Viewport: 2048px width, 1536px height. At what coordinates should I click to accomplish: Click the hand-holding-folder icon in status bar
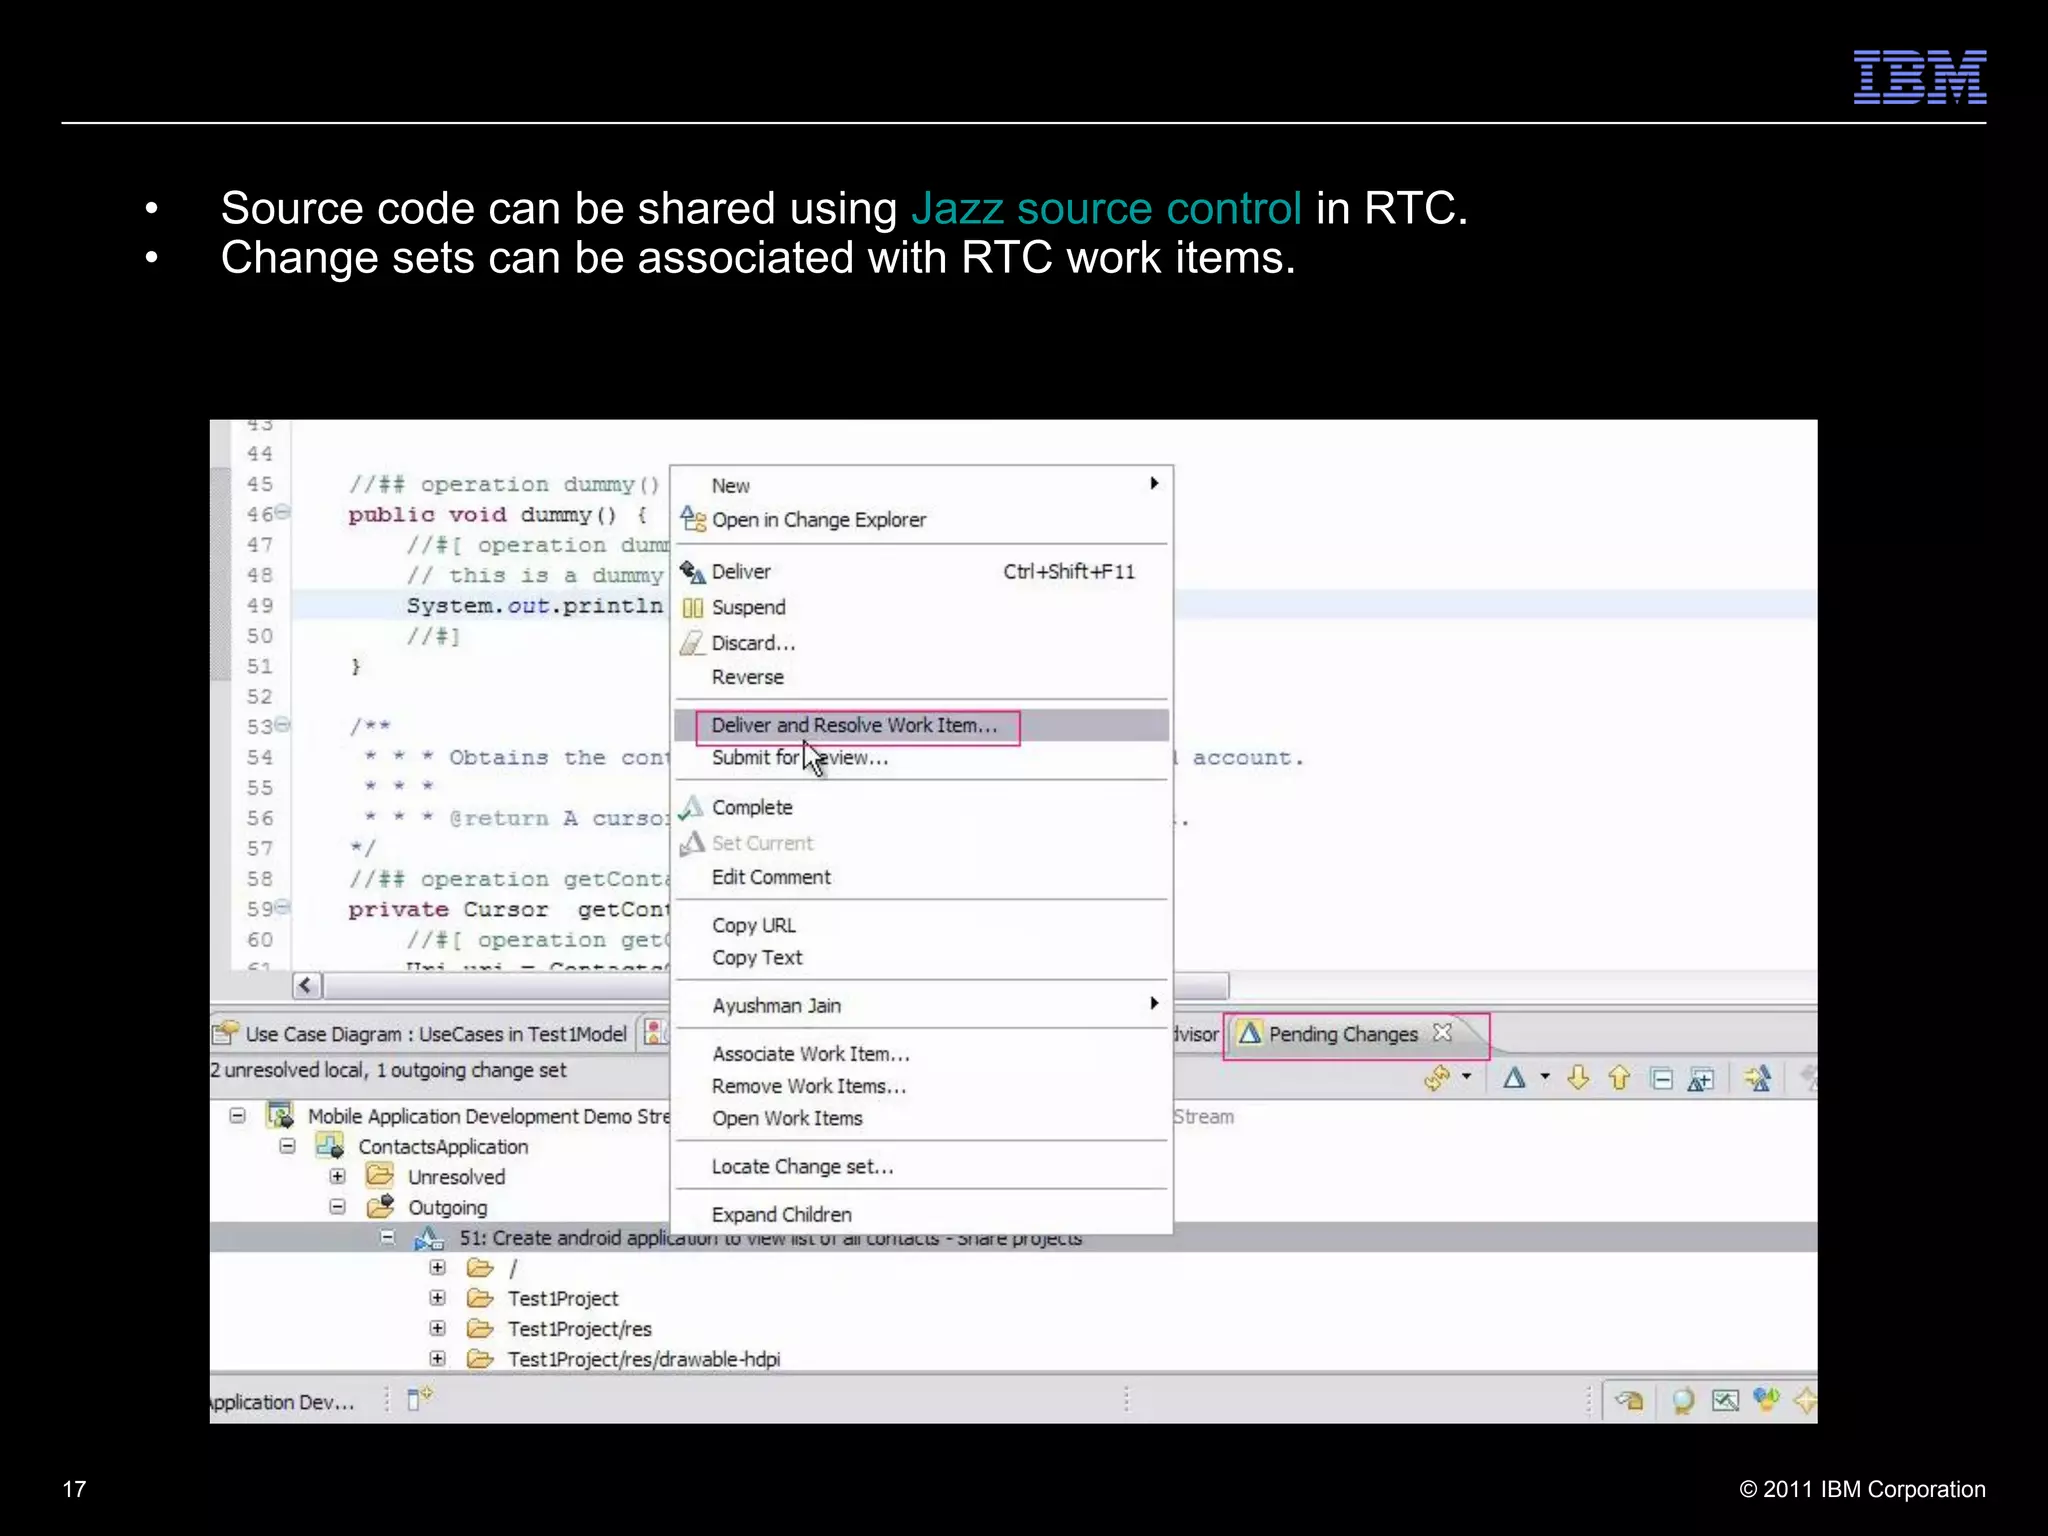coord(1630,1400)
